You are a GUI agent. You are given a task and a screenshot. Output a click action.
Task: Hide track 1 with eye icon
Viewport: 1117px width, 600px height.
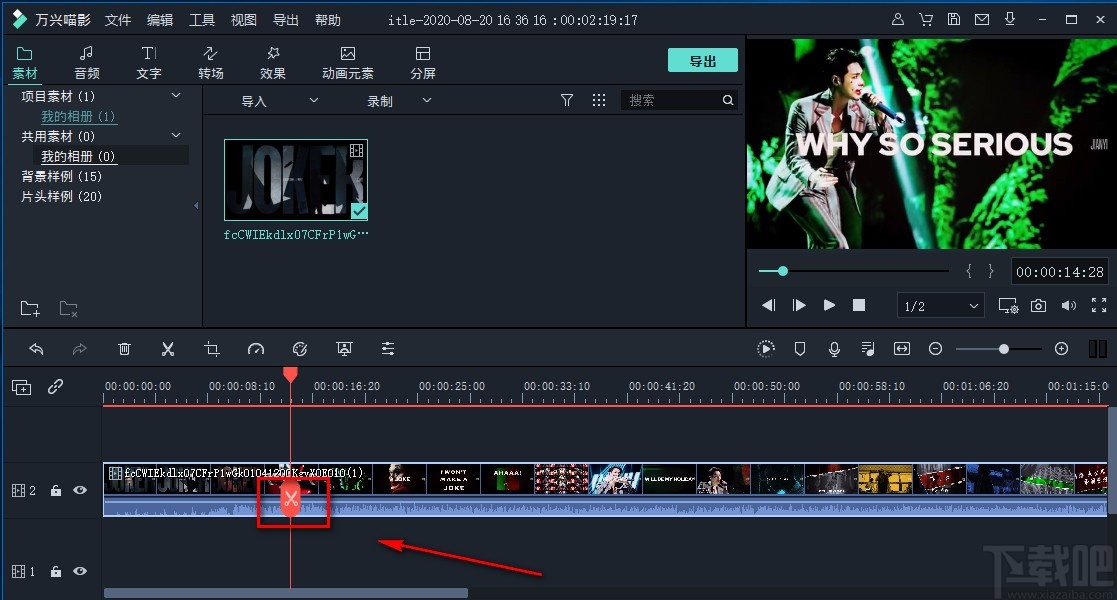[80, 571]
